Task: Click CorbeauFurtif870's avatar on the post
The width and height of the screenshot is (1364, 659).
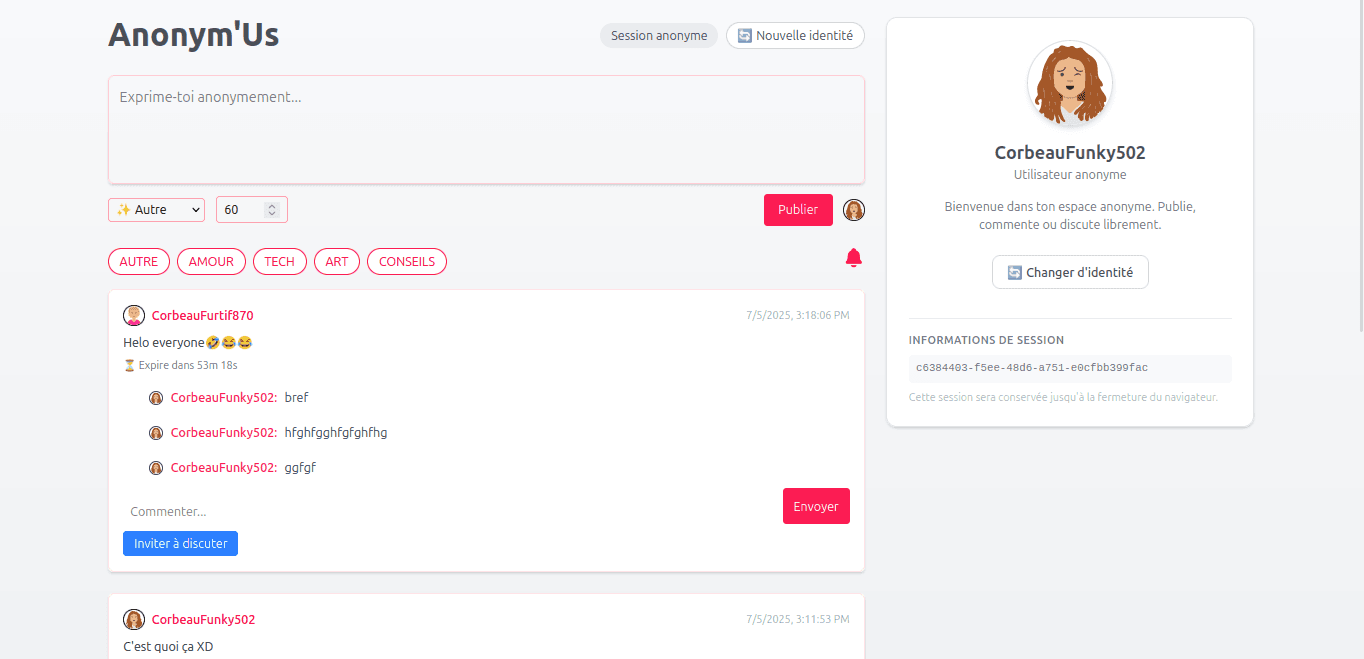Action: coord(134,314)
